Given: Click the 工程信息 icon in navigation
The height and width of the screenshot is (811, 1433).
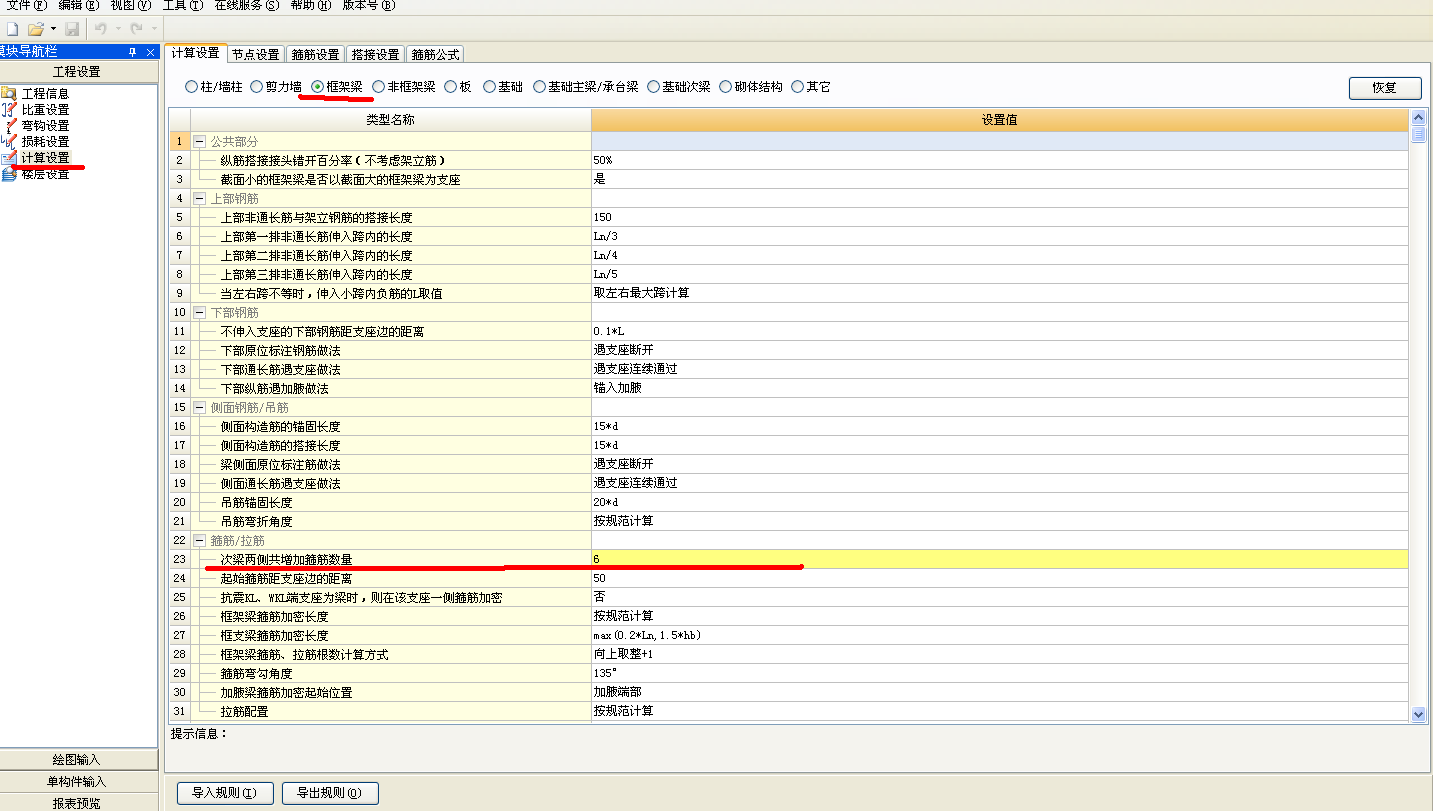Looking at the screenshot, I should coord(10,93).
